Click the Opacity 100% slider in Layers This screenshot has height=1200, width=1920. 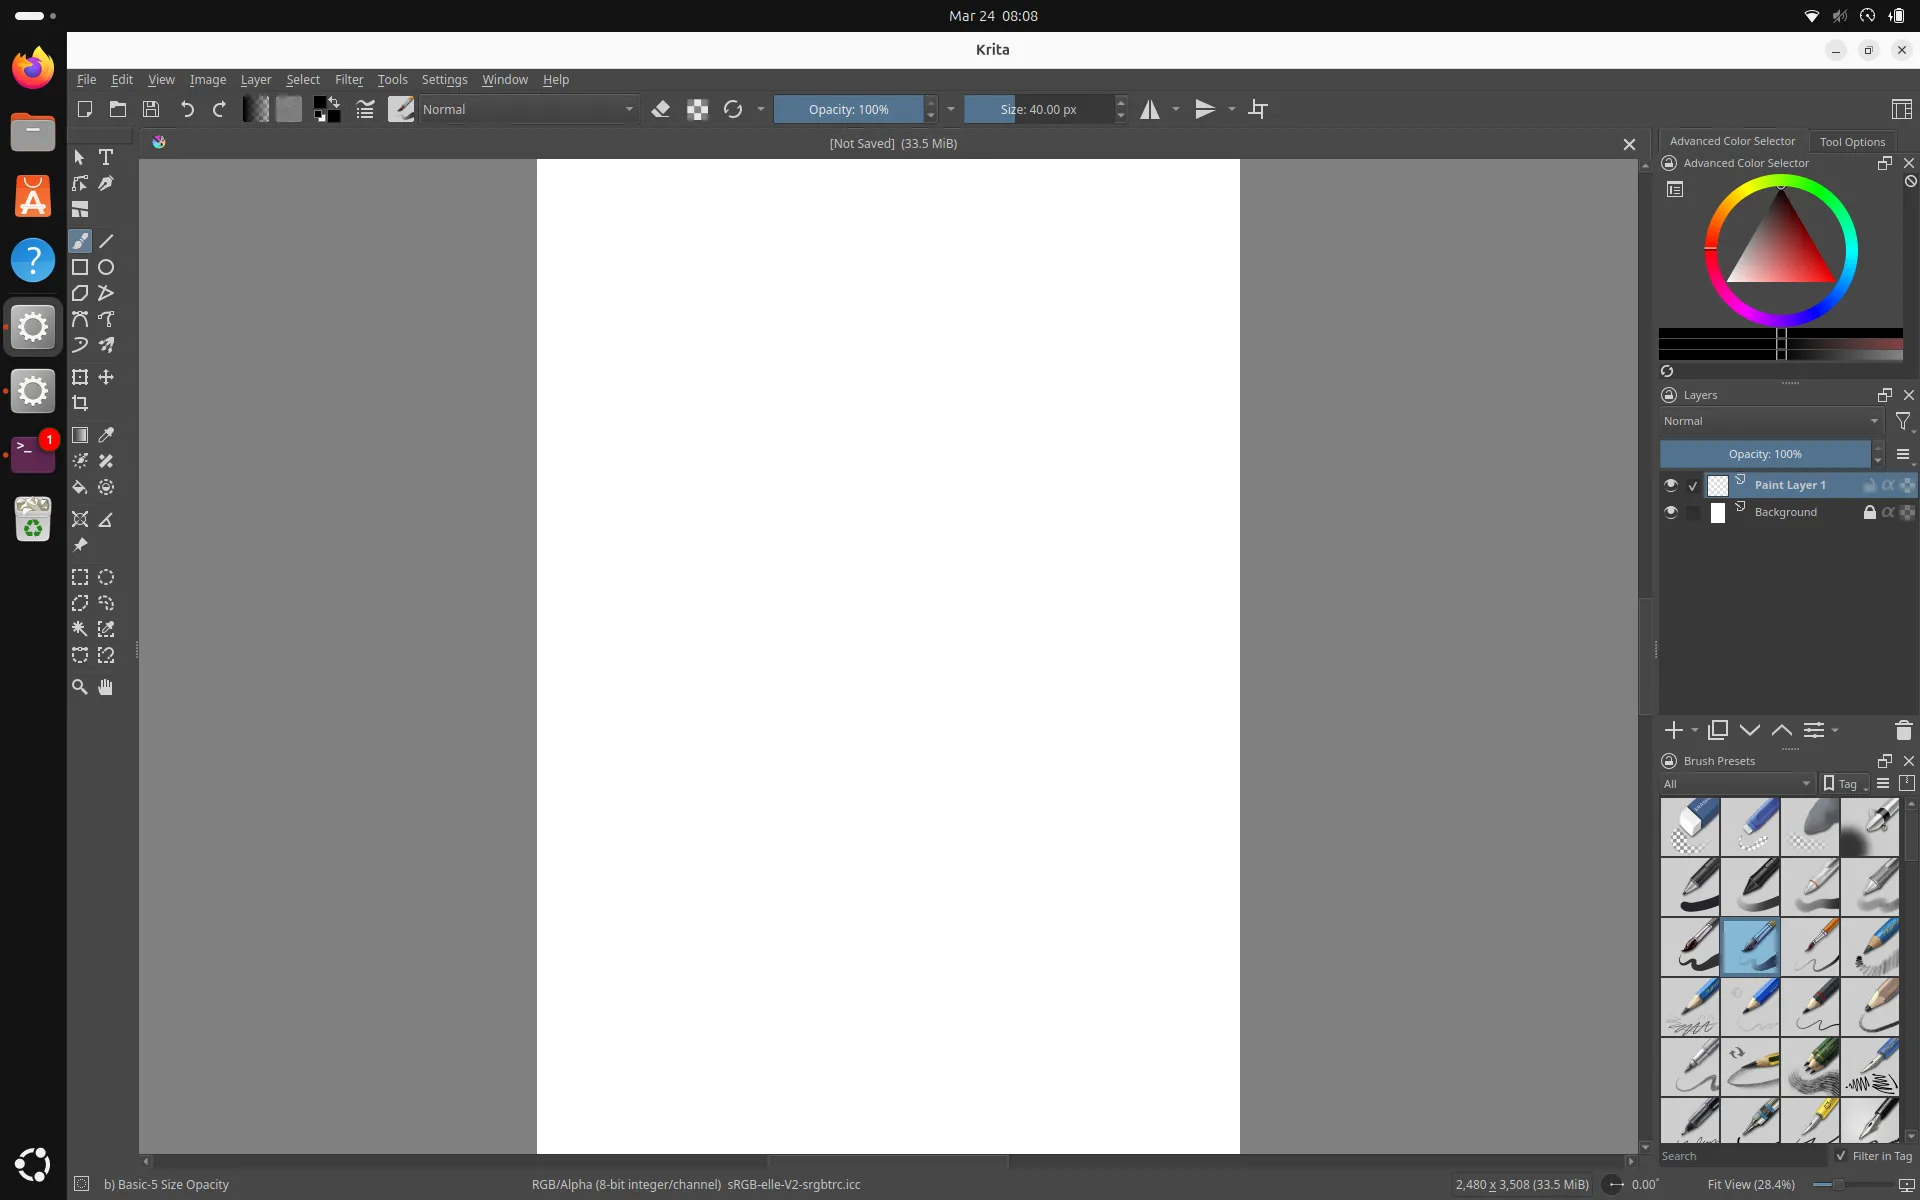click(1765, 454)
